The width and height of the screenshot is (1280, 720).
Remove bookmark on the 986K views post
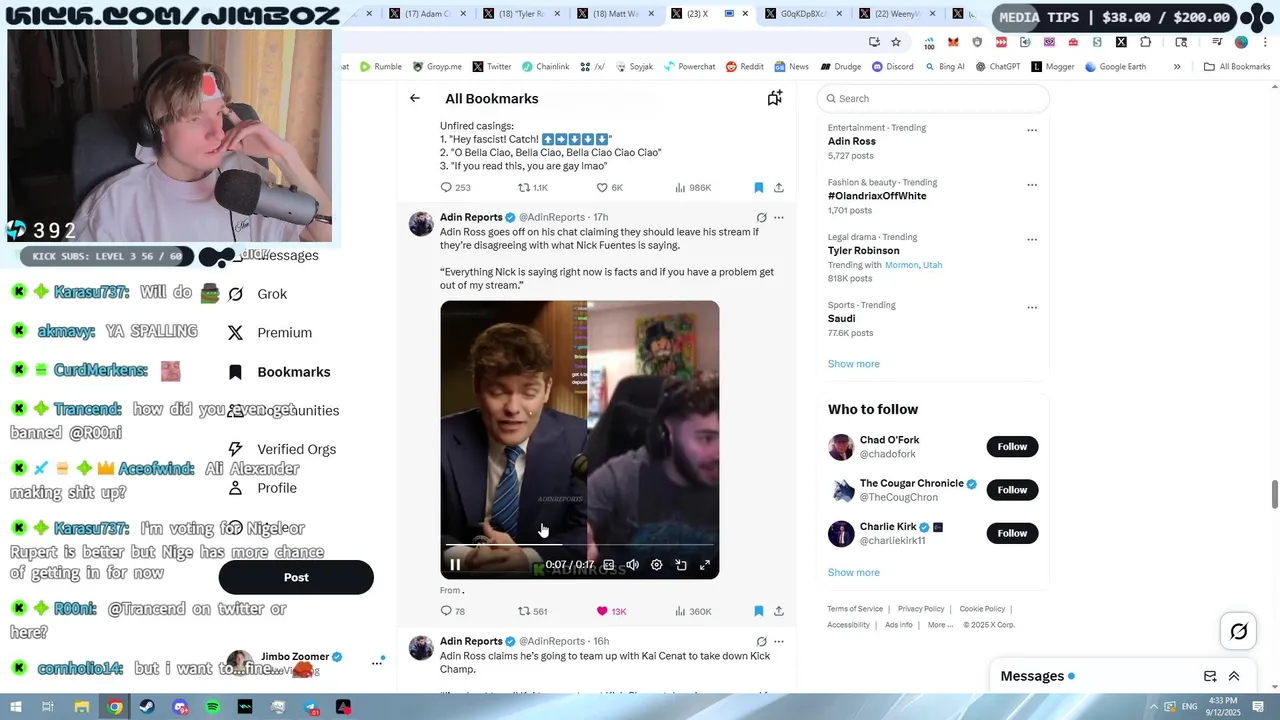[x=758, y=188]
